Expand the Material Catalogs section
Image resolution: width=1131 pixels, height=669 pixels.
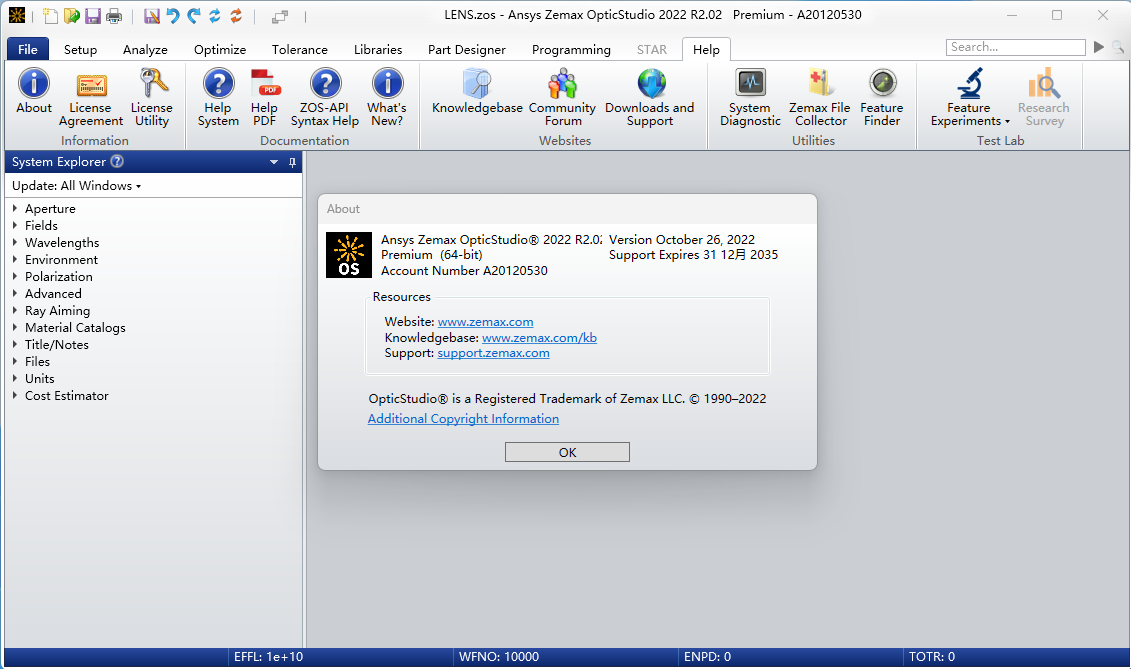pyautogui.click(x=14, y=328)
